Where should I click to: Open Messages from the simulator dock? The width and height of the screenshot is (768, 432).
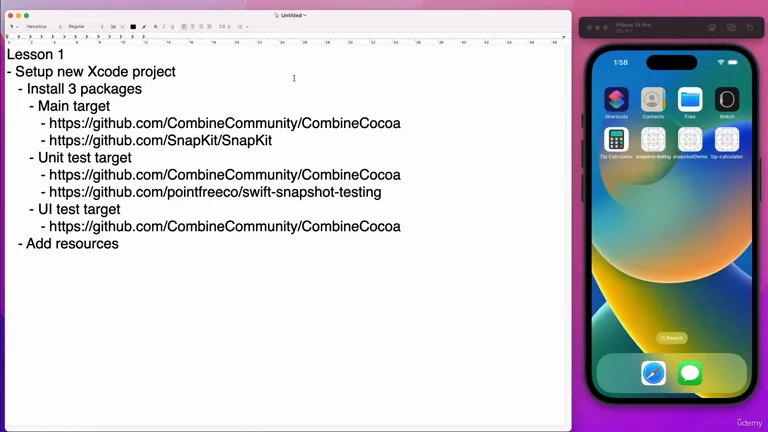click(690, 373)
